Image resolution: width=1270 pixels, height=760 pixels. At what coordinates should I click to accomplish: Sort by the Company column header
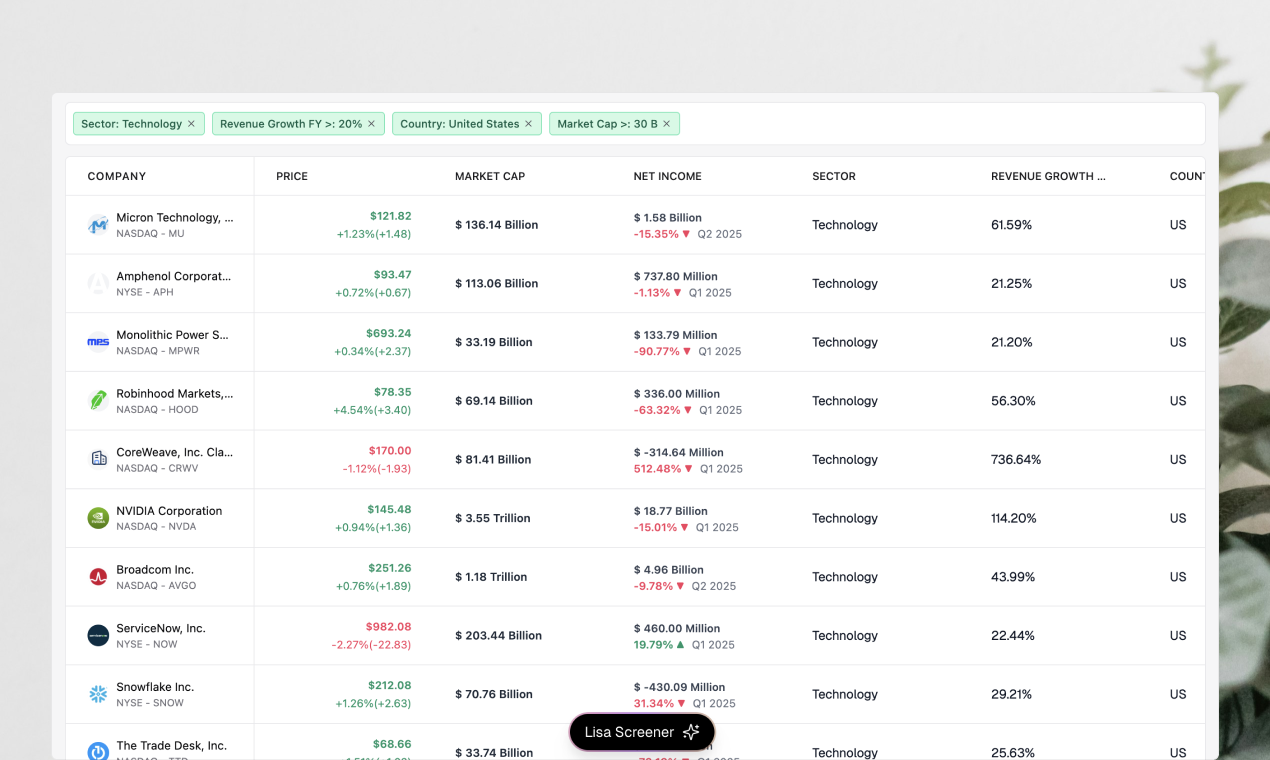point(117,176)
